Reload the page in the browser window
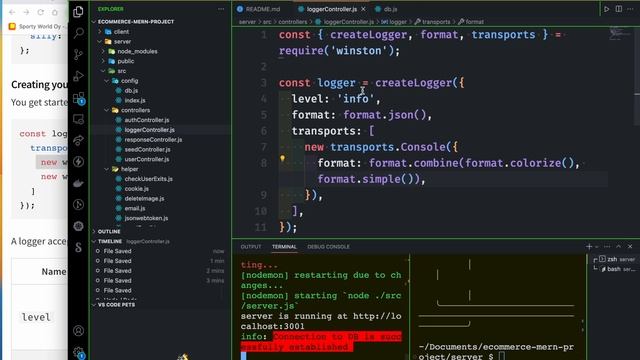640x360 pixels. click(x=40, y=12)
